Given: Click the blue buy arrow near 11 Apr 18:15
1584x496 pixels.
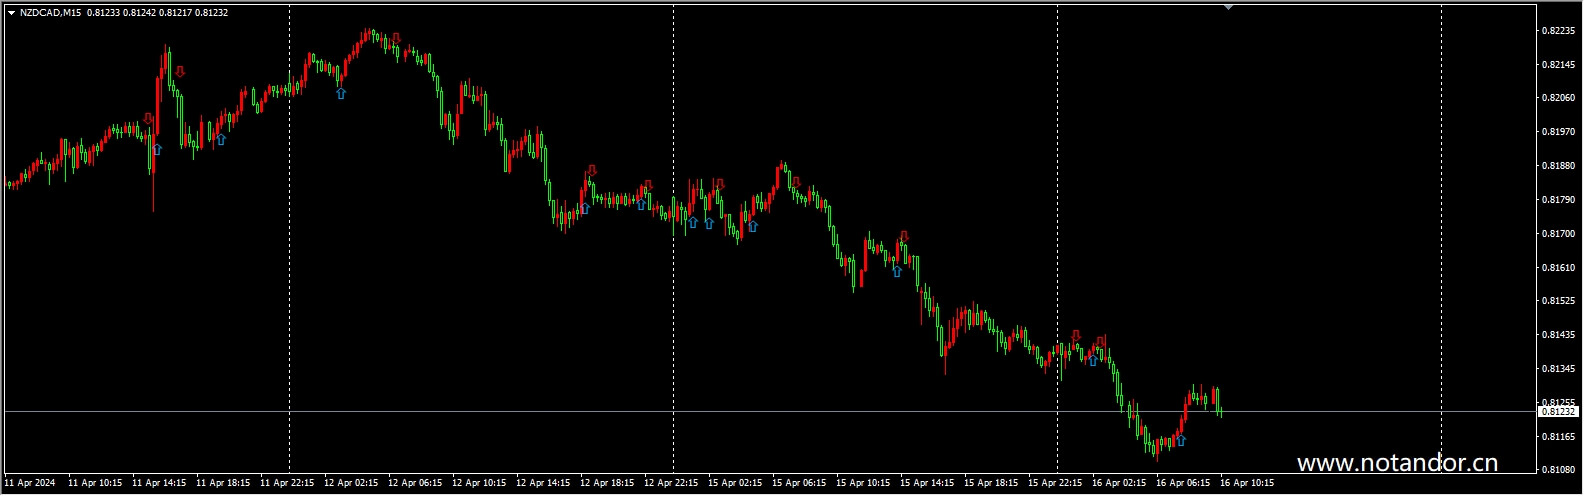Looking at the screenshot, I should [221, 139].
